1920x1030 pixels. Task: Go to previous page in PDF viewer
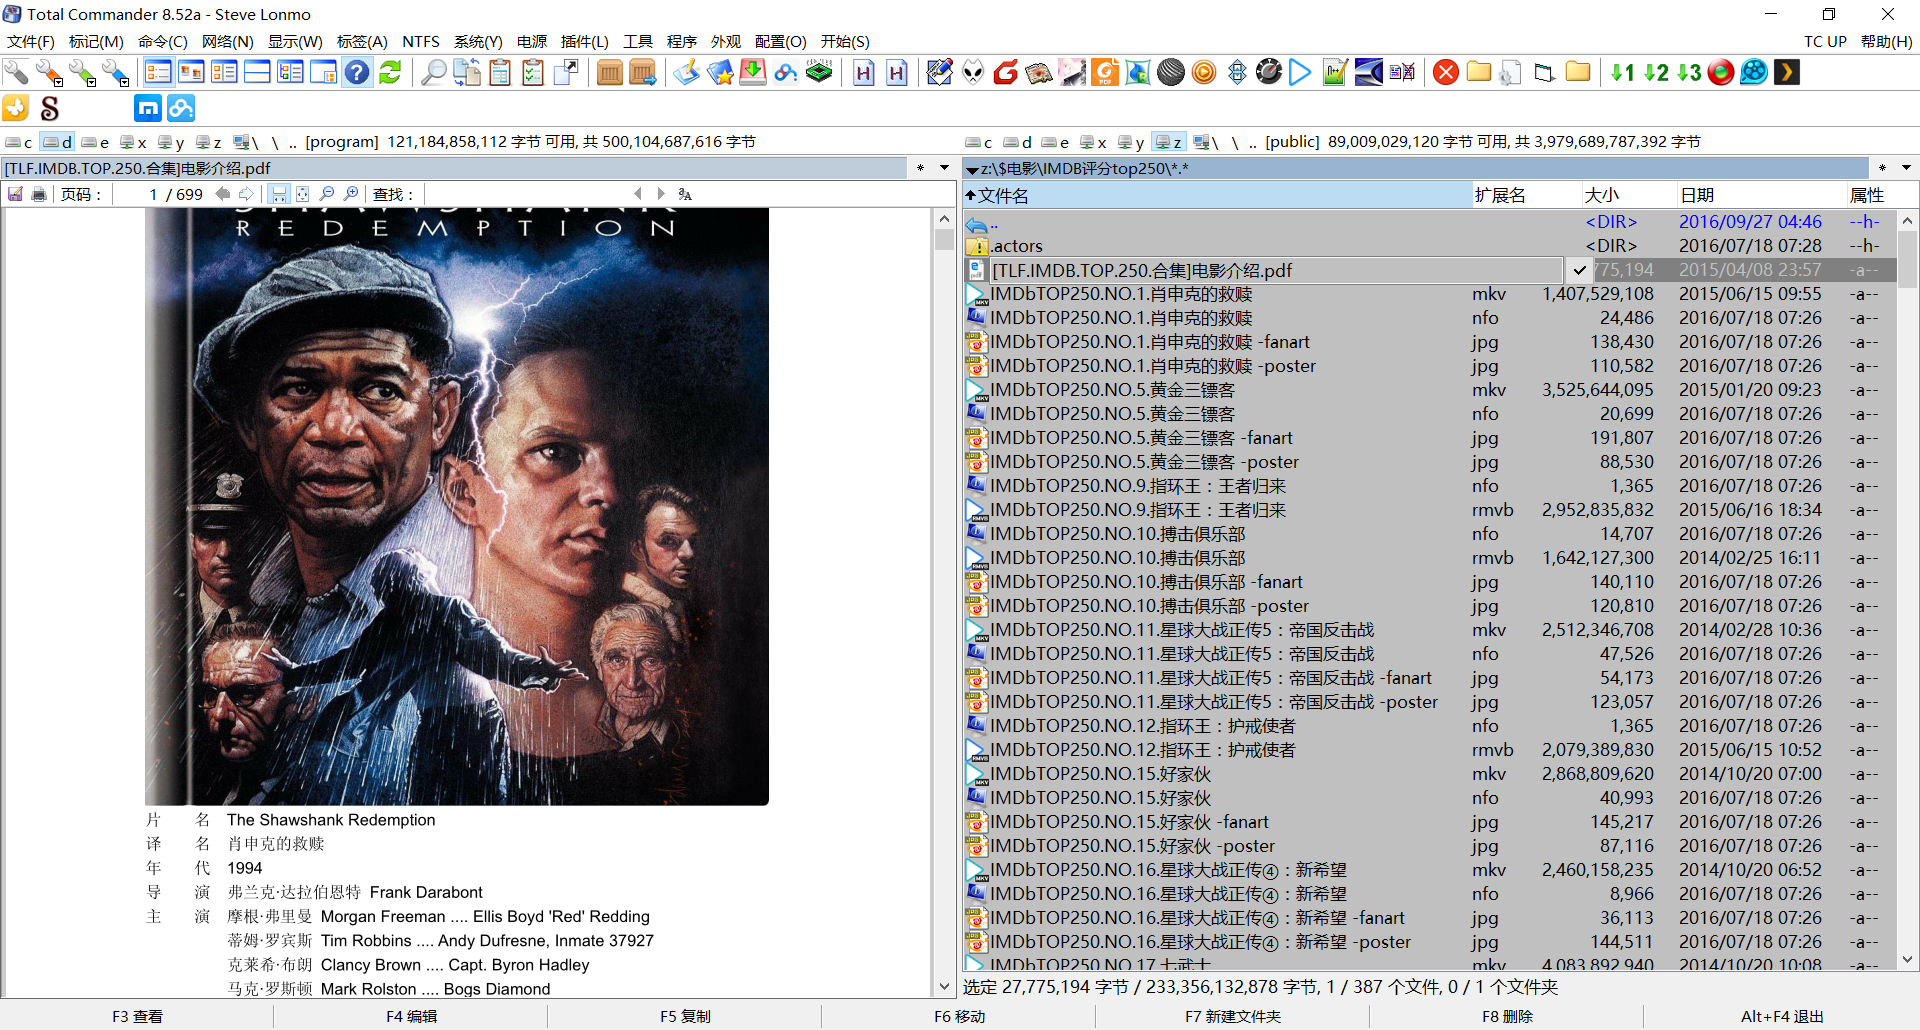[x=223, y=194]
